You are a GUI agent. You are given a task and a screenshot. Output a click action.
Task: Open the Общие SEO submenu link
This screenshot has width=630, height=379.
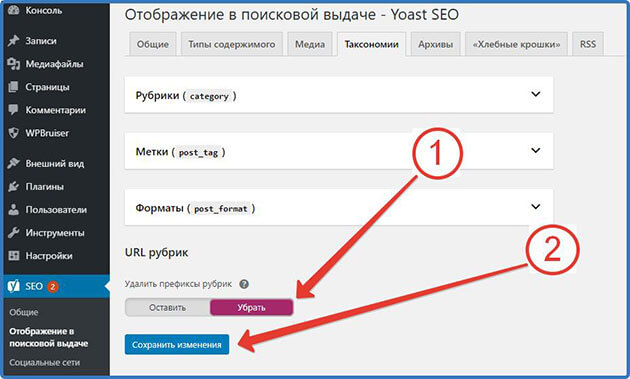(x=24, y=312)
